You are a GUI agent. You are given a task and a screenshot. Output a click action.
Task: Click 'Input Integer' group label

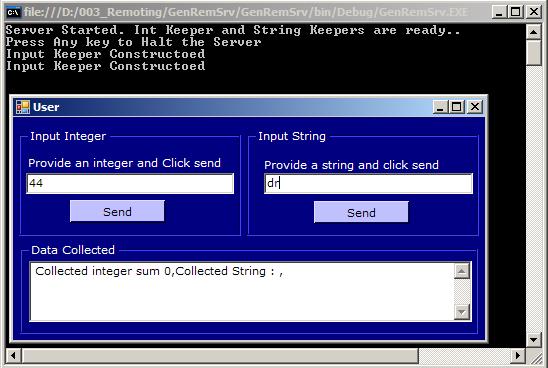point(68,136)
